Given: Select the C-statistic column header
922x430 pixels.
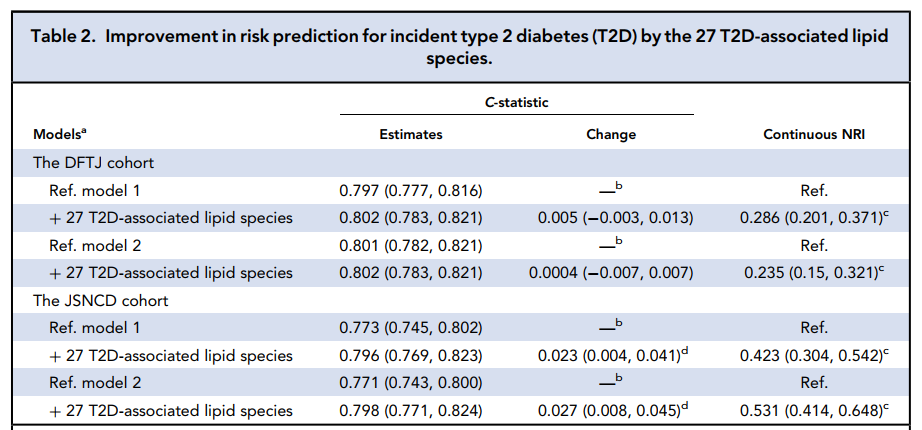Looking at the screenshot, I should click(x=517, y=102).
